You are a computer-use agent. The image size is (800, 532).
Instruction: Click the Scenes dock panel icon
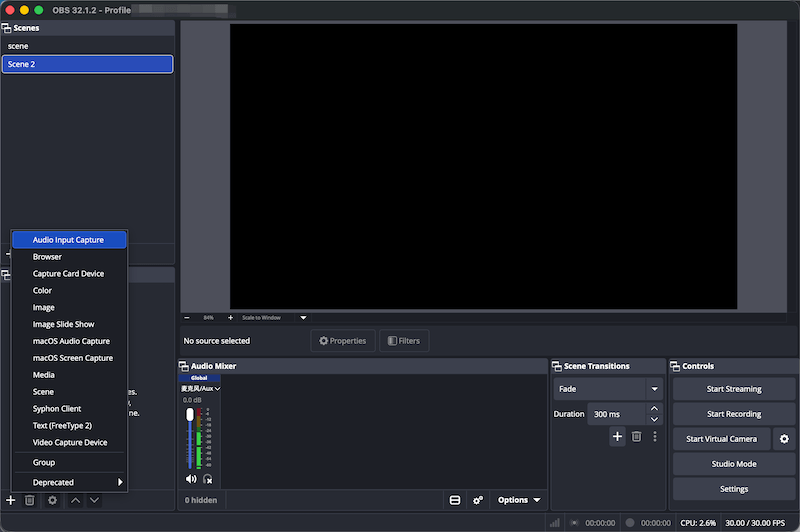(7, 28)
